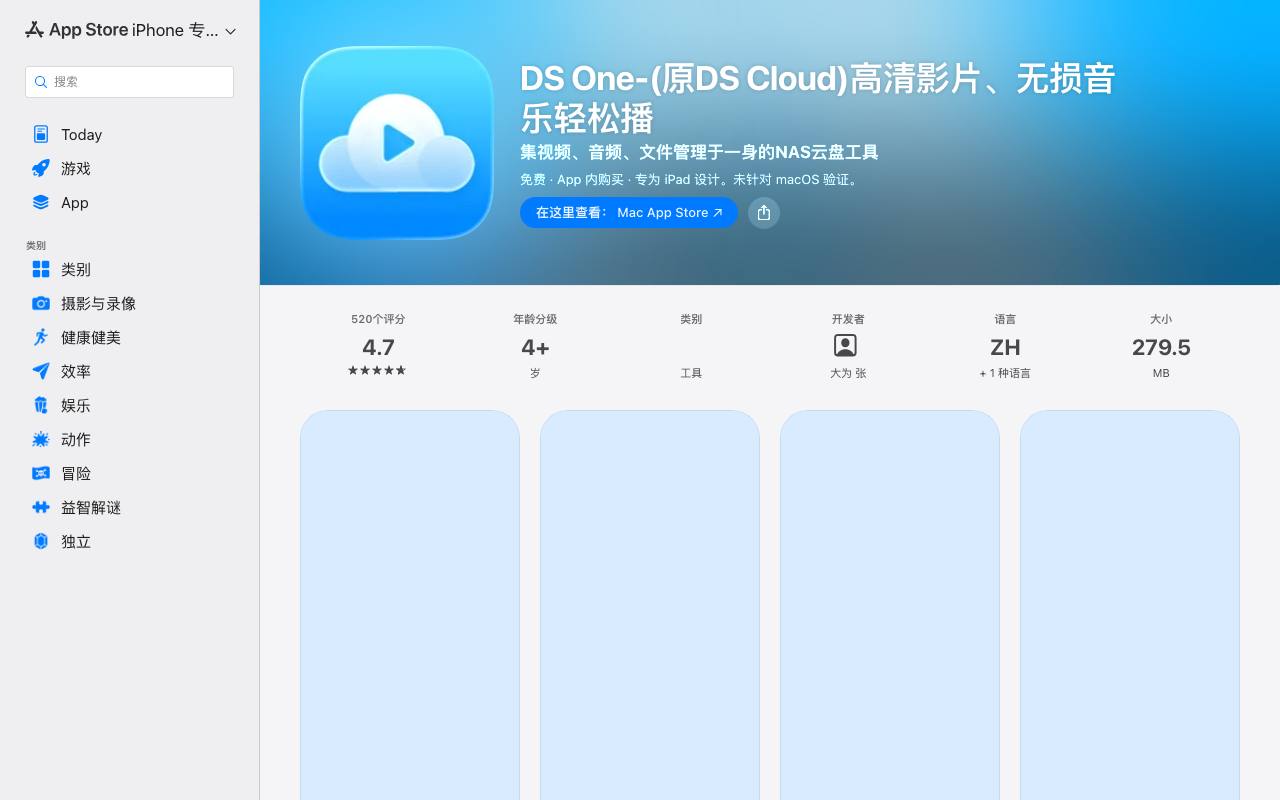This screenshot has width=1280, height=800.
Task: Go to the Today tab label
Action: pyautogui.click(x=81, y=135)
